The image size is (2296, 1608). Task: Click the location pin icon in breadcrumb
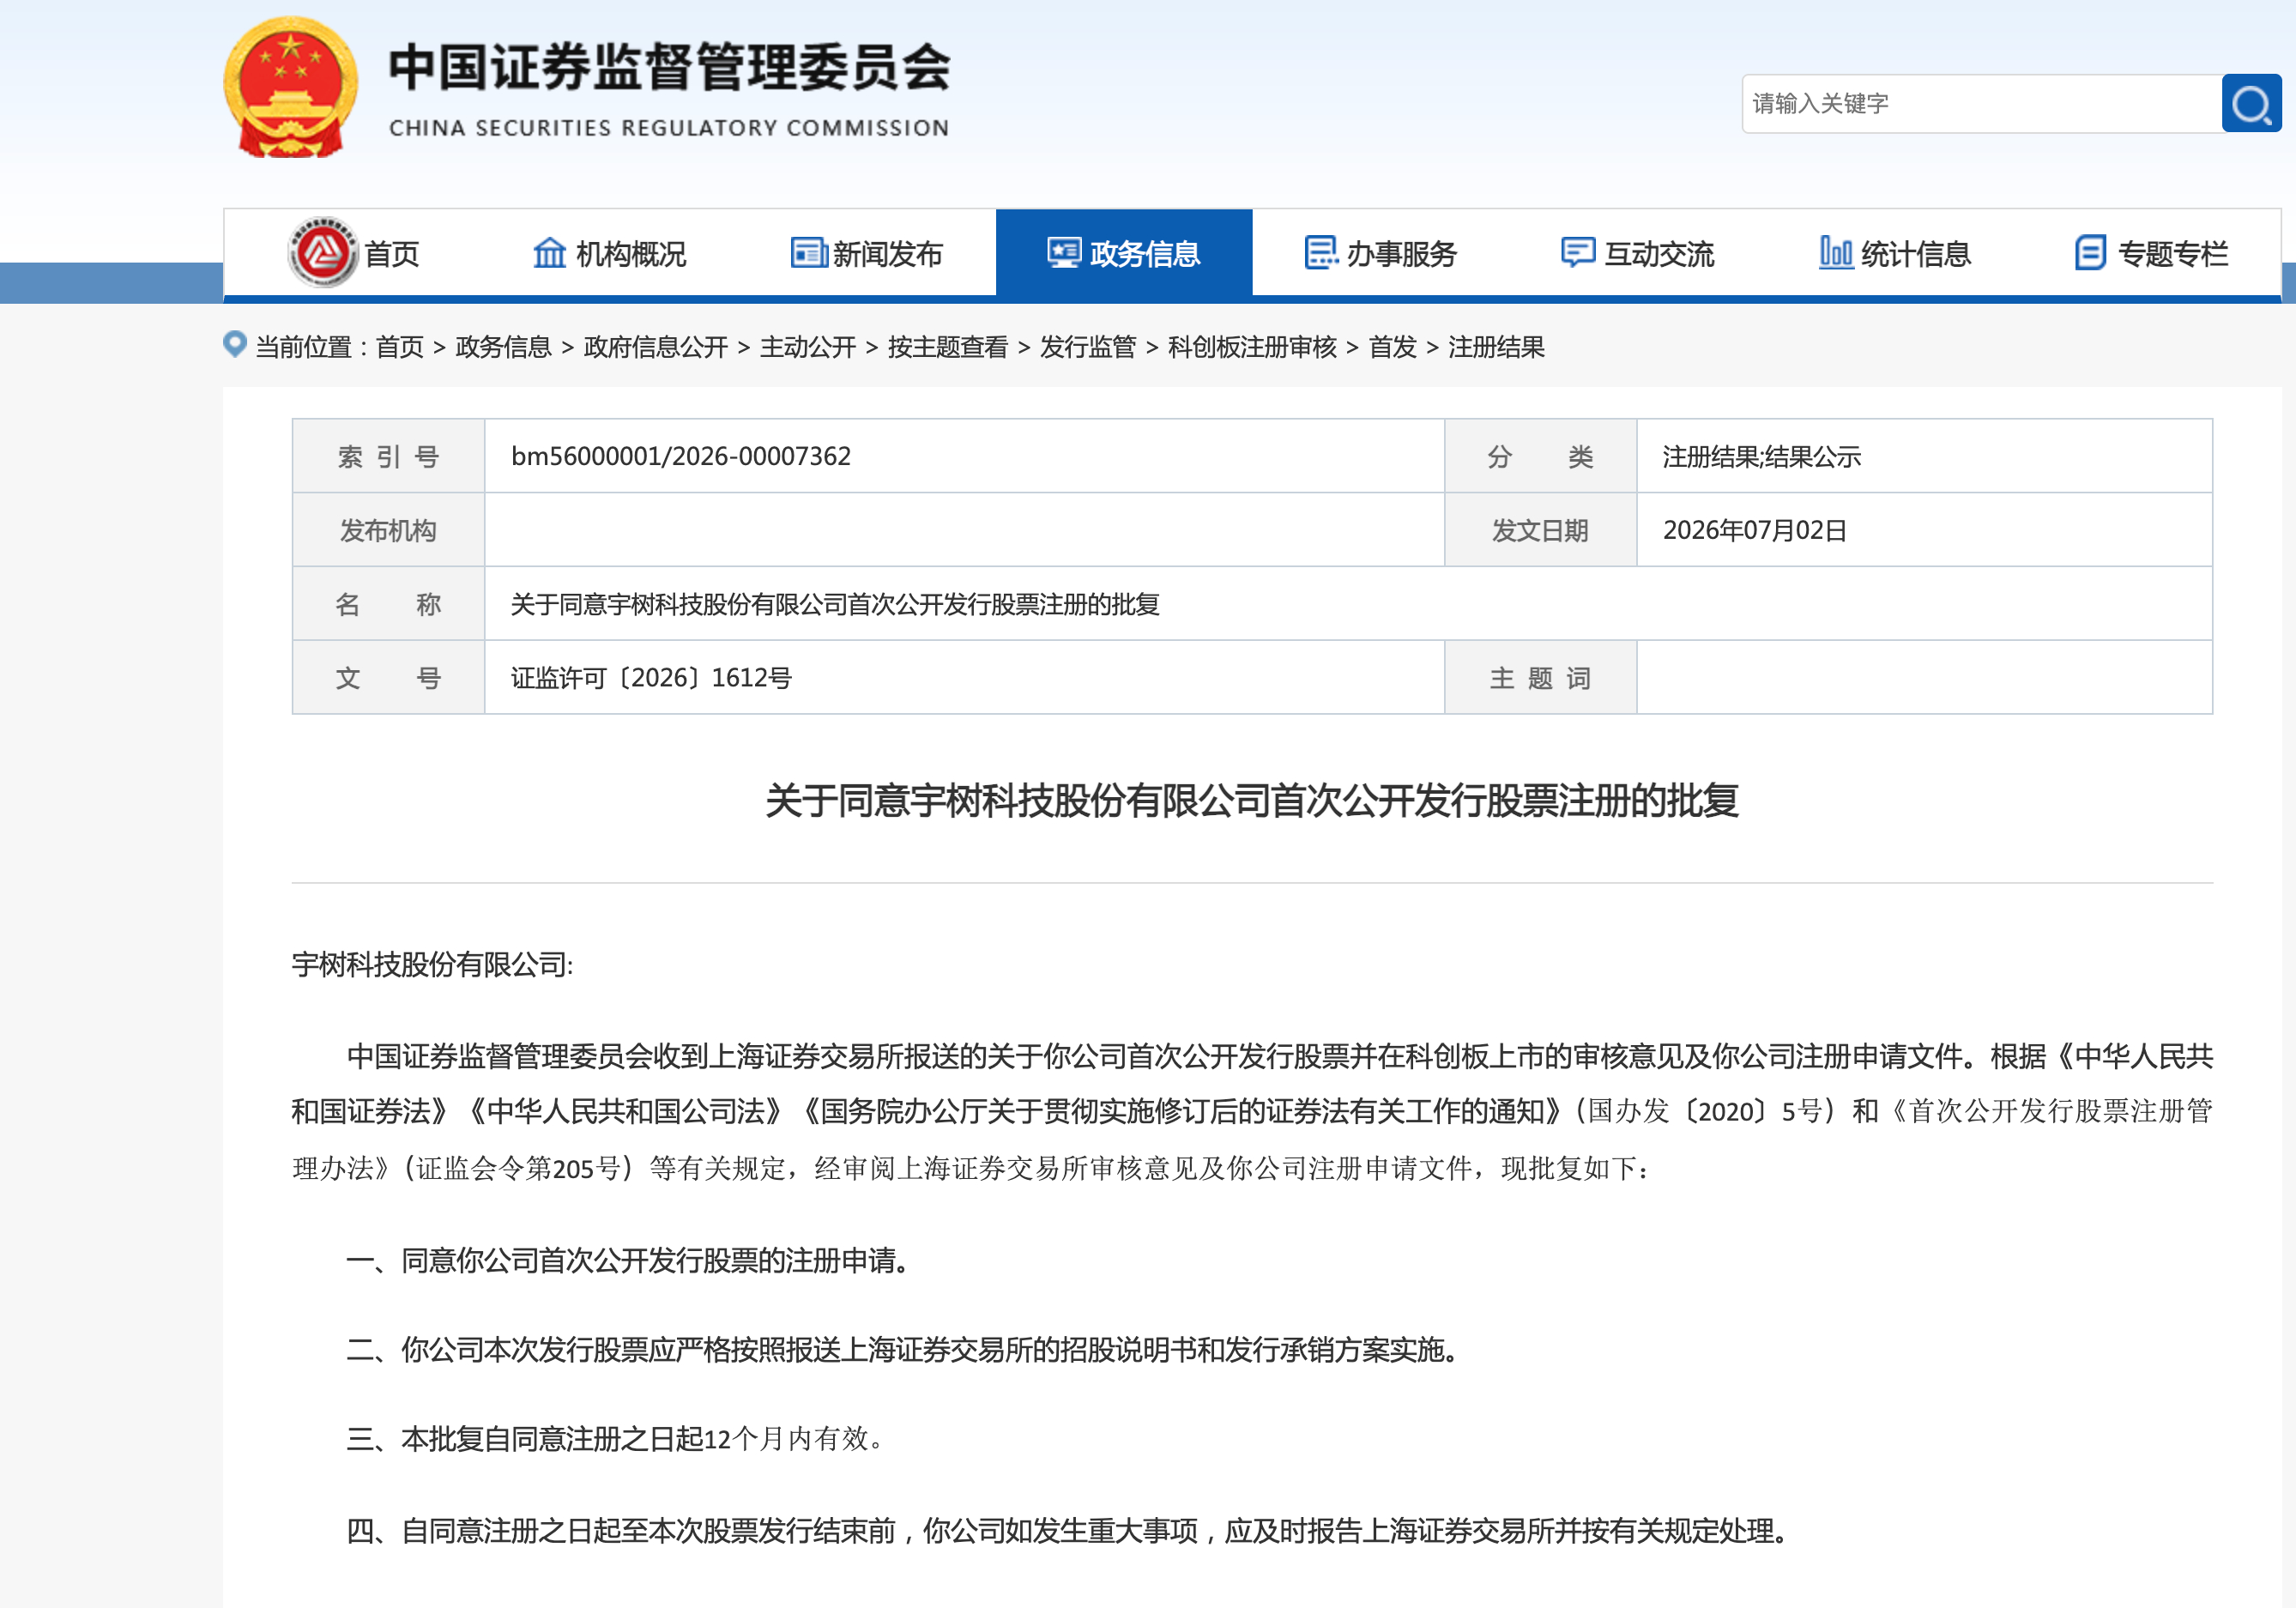[234, 345]
